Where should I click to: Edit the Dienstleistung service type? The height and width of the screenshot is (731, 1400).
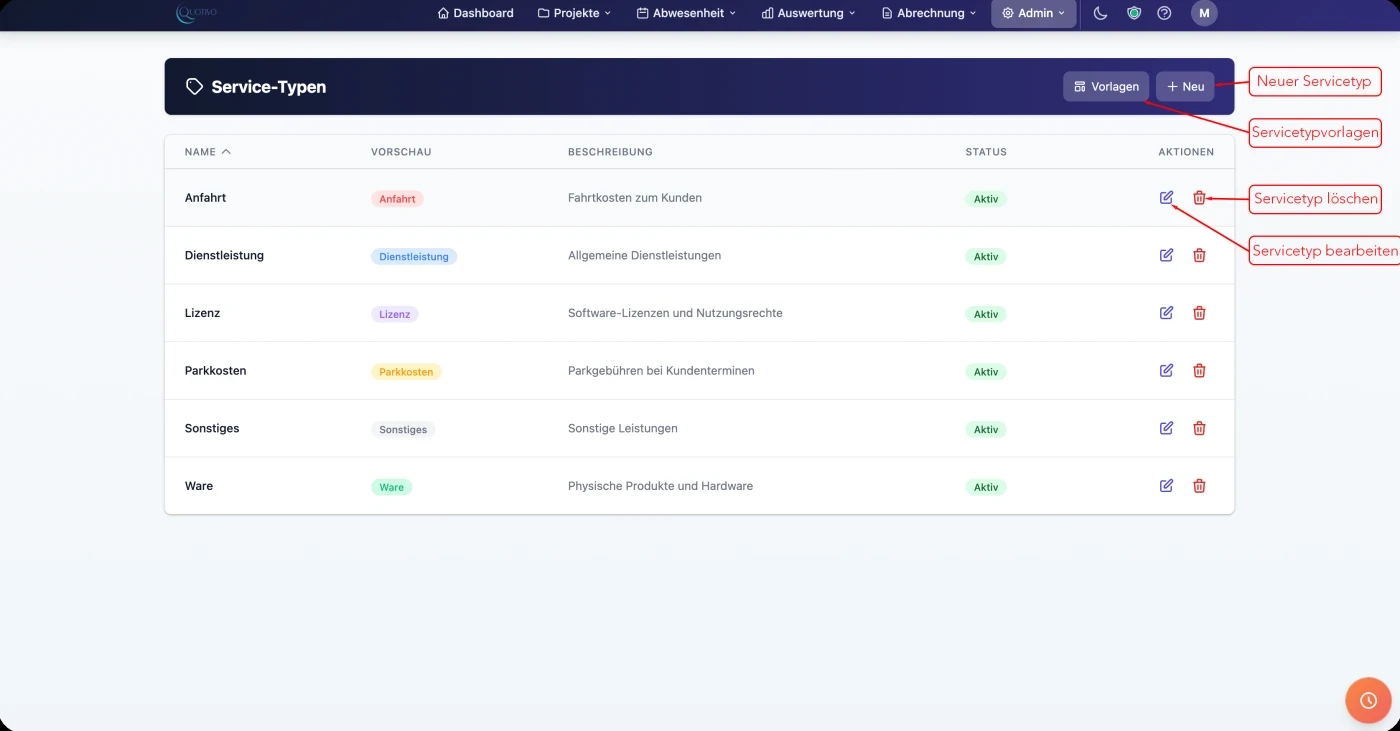click(1166, 255)
